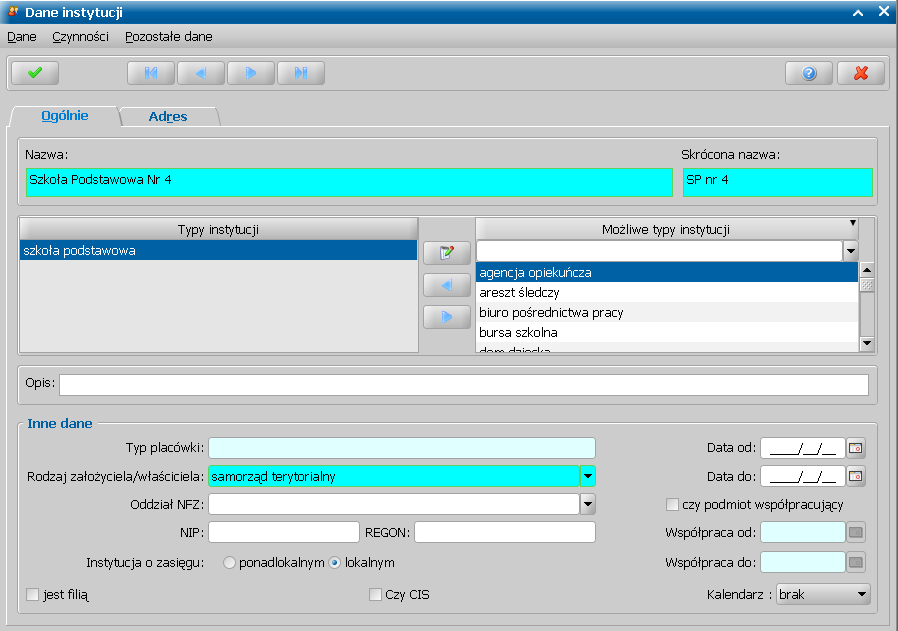Click the Dane instytucji title bar icon

[13, 12]
